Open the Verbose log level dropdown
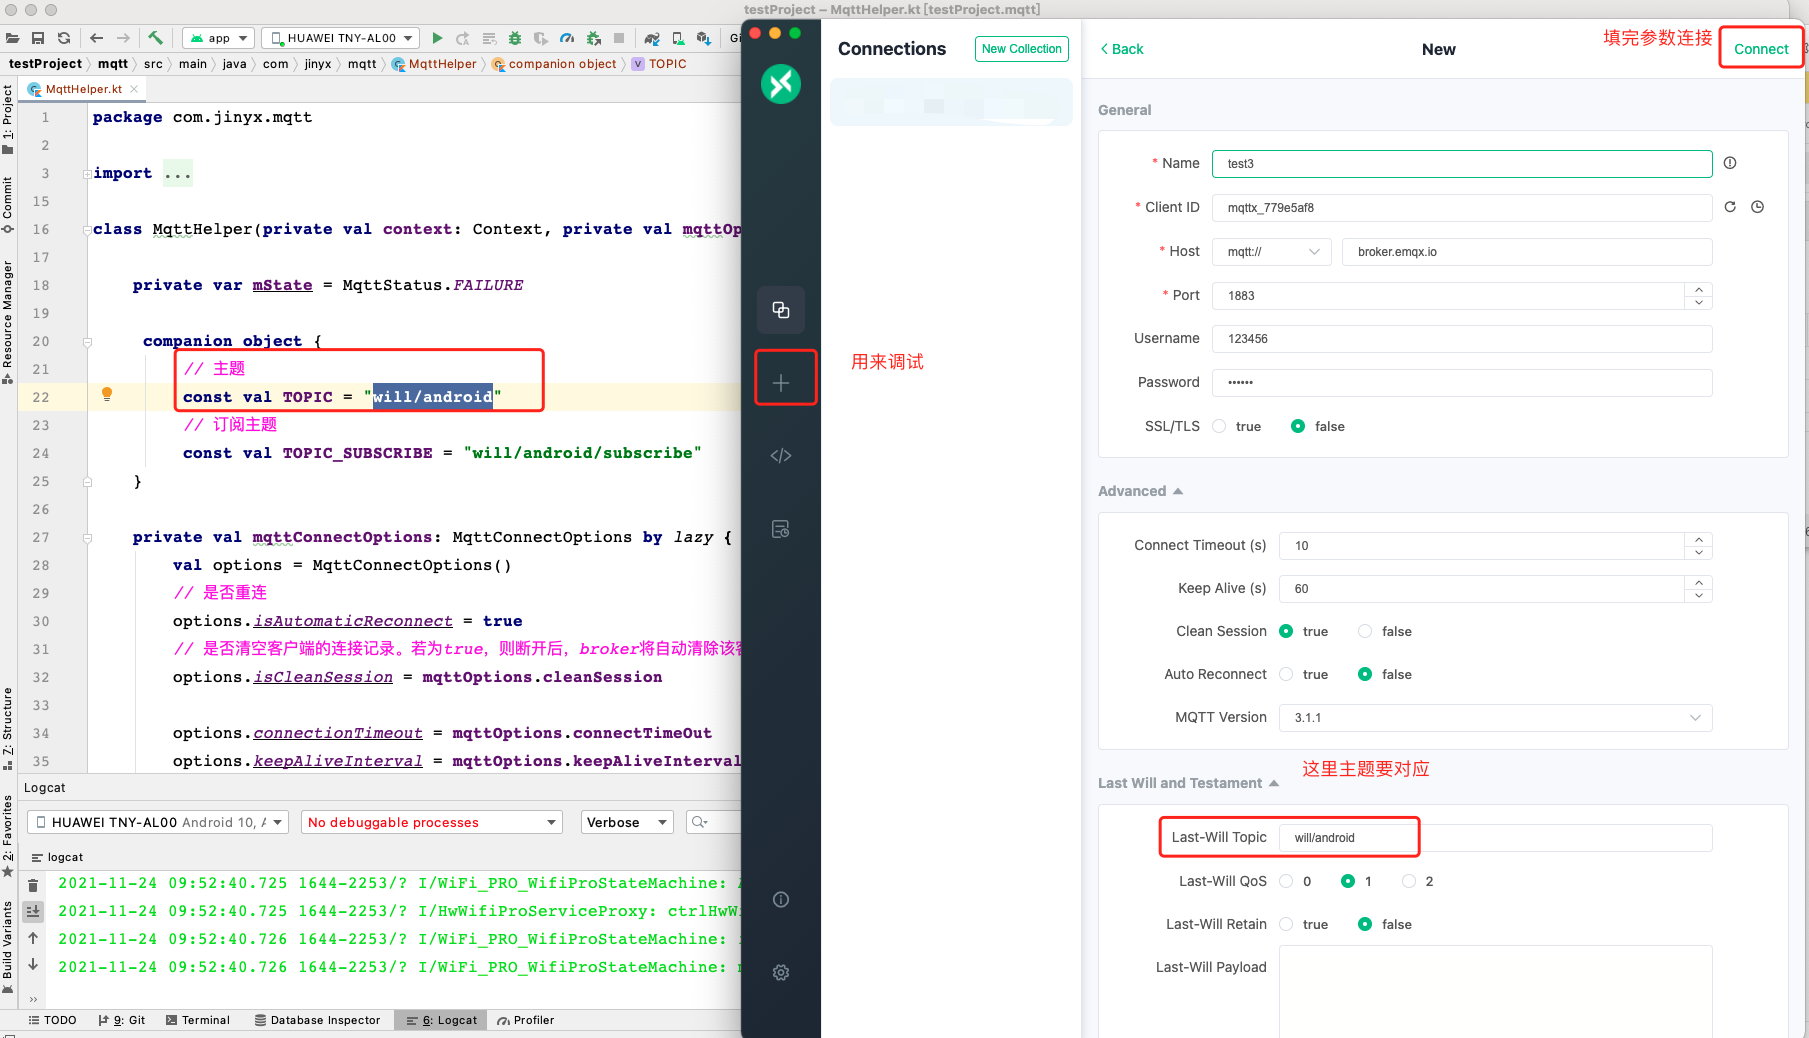 tap(627, 822)
